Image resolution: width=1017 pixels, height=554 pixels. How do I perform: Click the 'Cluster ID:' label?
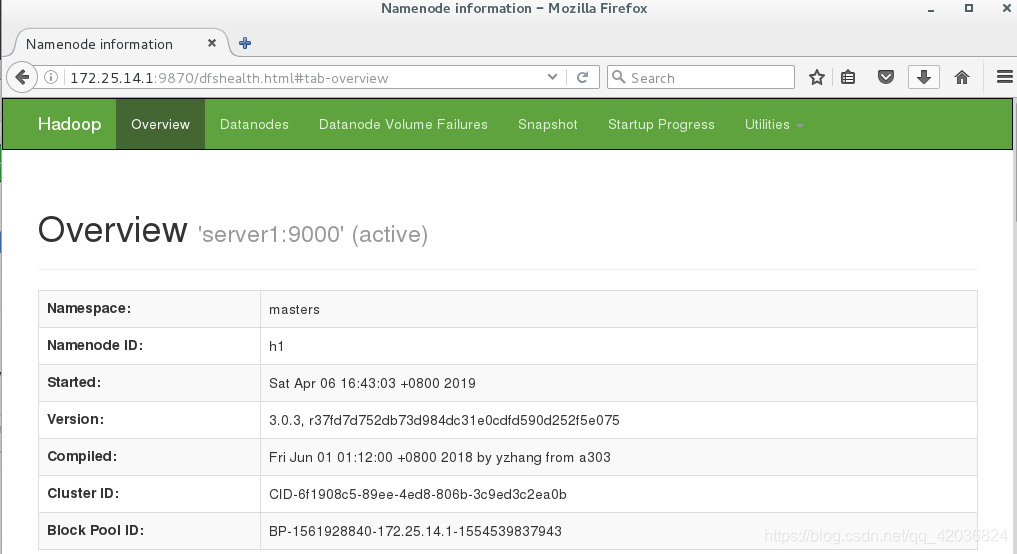click(83, 493)
